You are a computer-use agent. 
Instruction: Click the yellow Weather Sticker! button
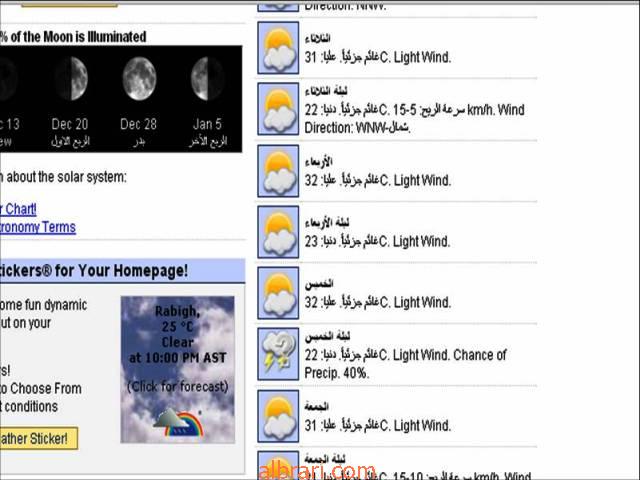(38, 438)
